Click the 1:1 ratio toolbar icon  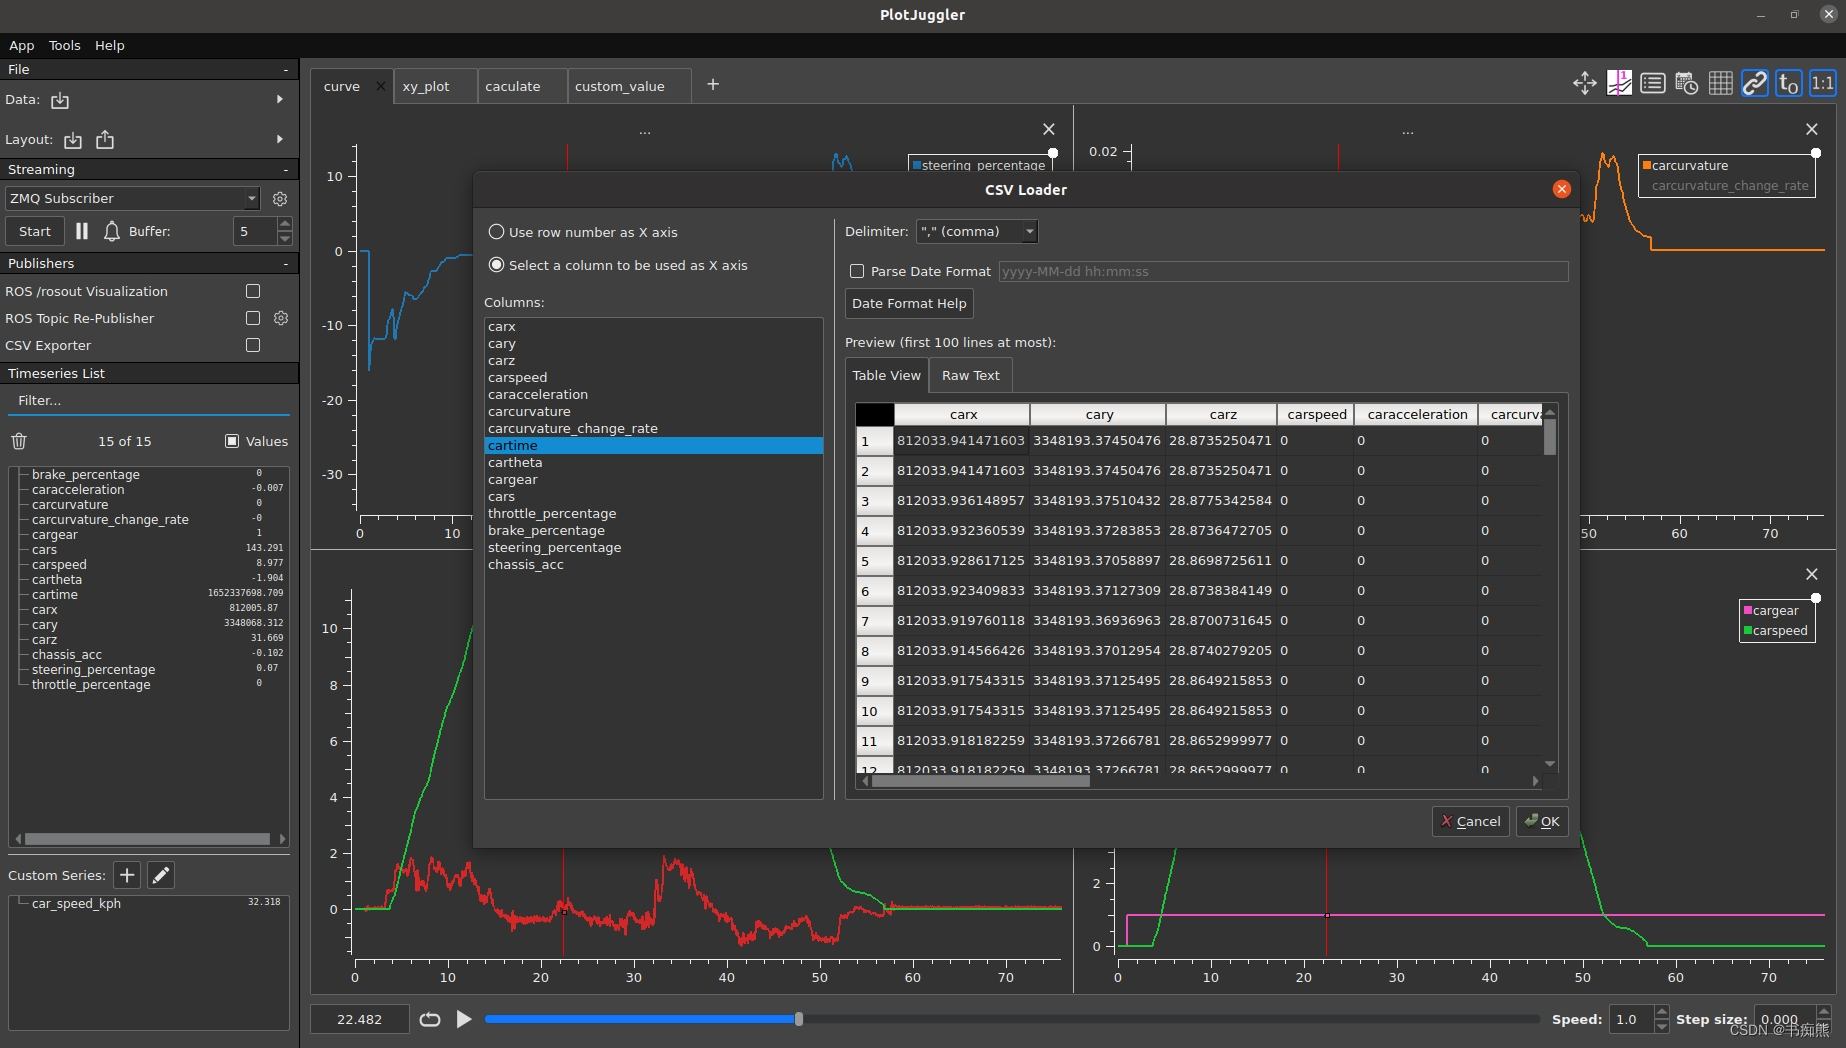coord(1823,83)
